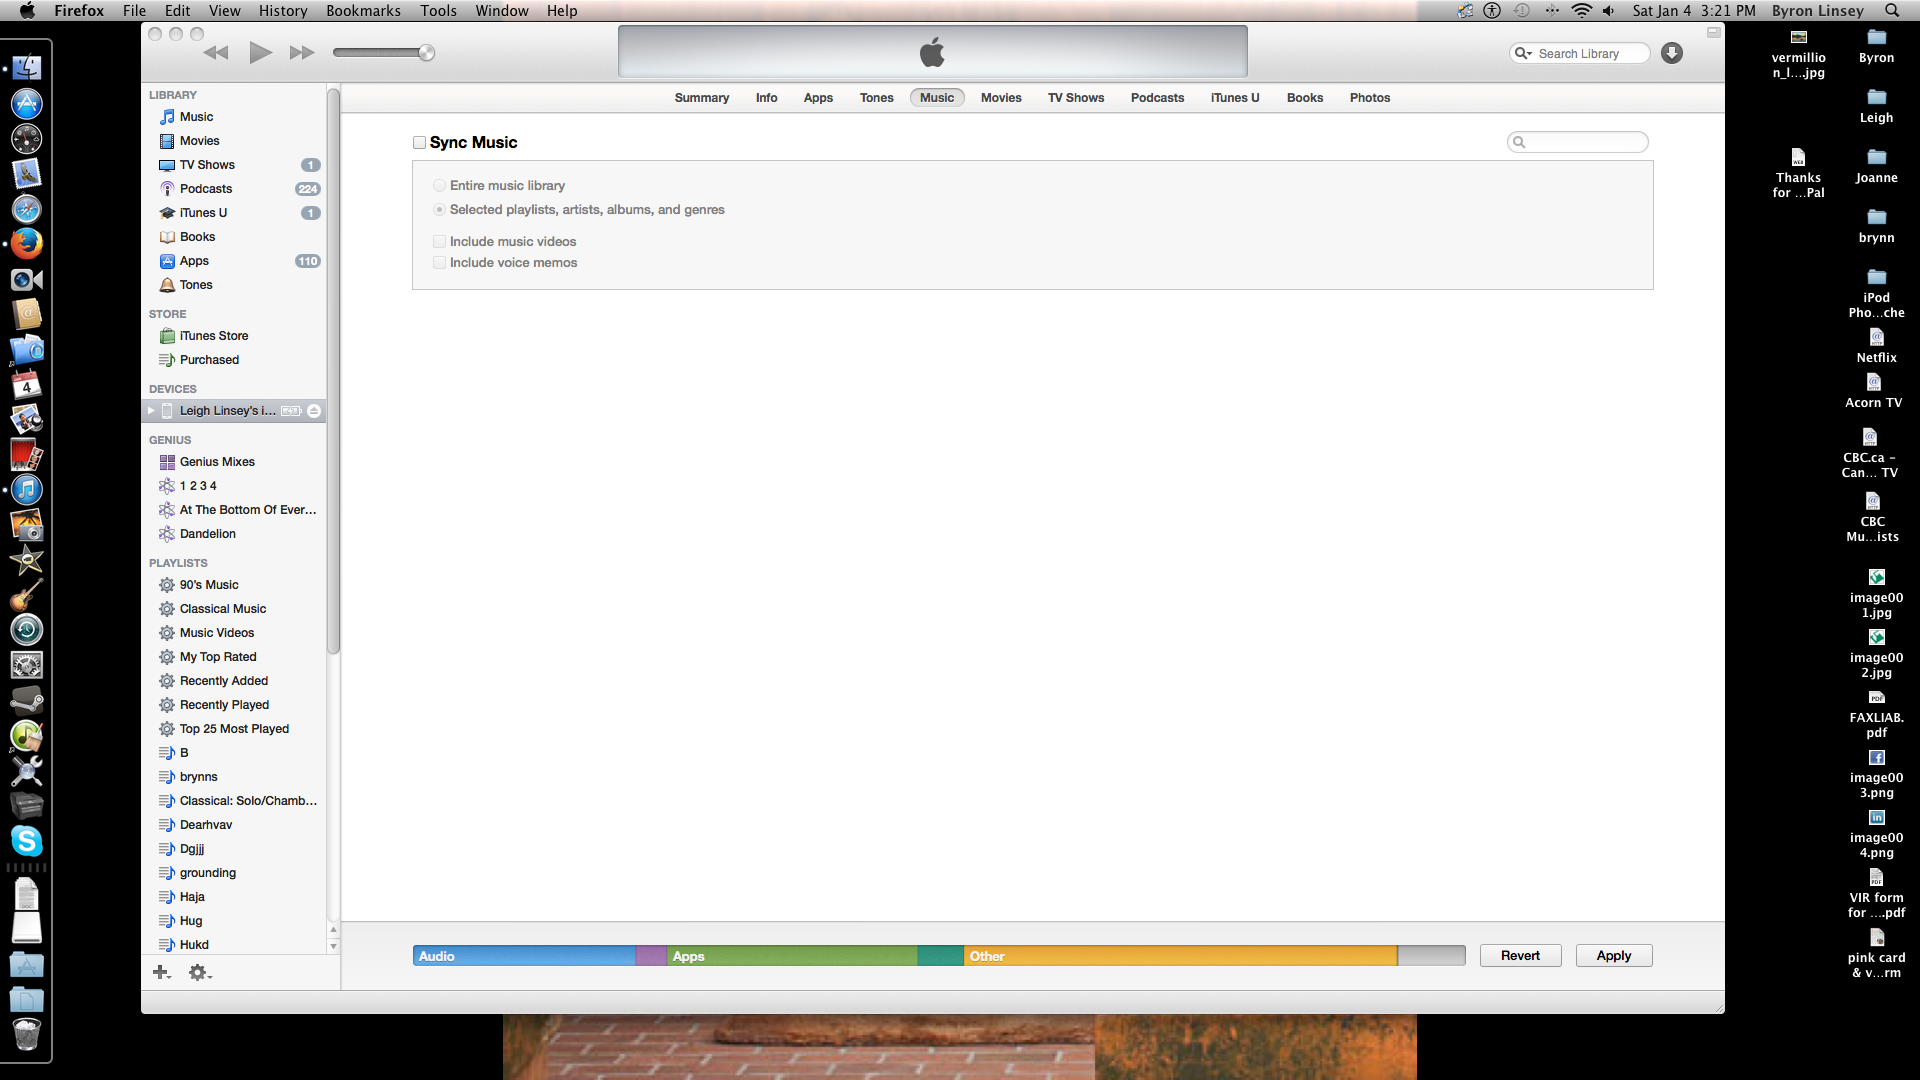Click the Play button

260,53
